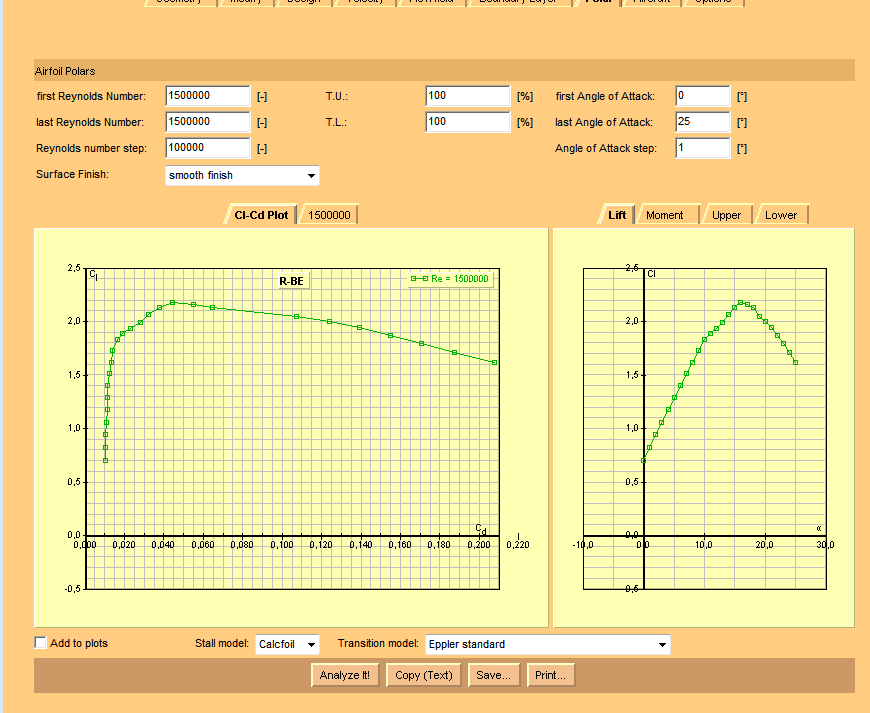The width and height of the screenshot is (870, 713).
Task: Enable the Add to plots checkbox
Action: 41,643
